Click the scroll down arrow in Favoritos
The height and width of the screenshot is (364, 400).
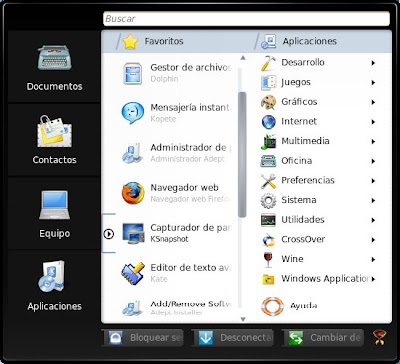click(x=243, y=319)
